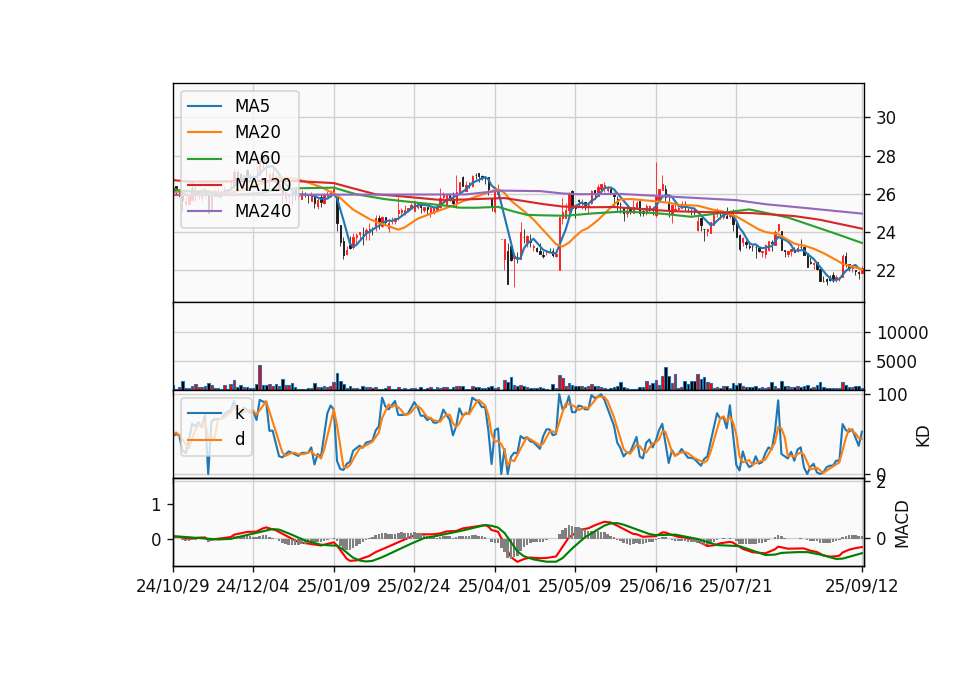This screenshot has height=690, width=960.
Task: Click the k legend label in KD panel
Action: tap(239, 413)
